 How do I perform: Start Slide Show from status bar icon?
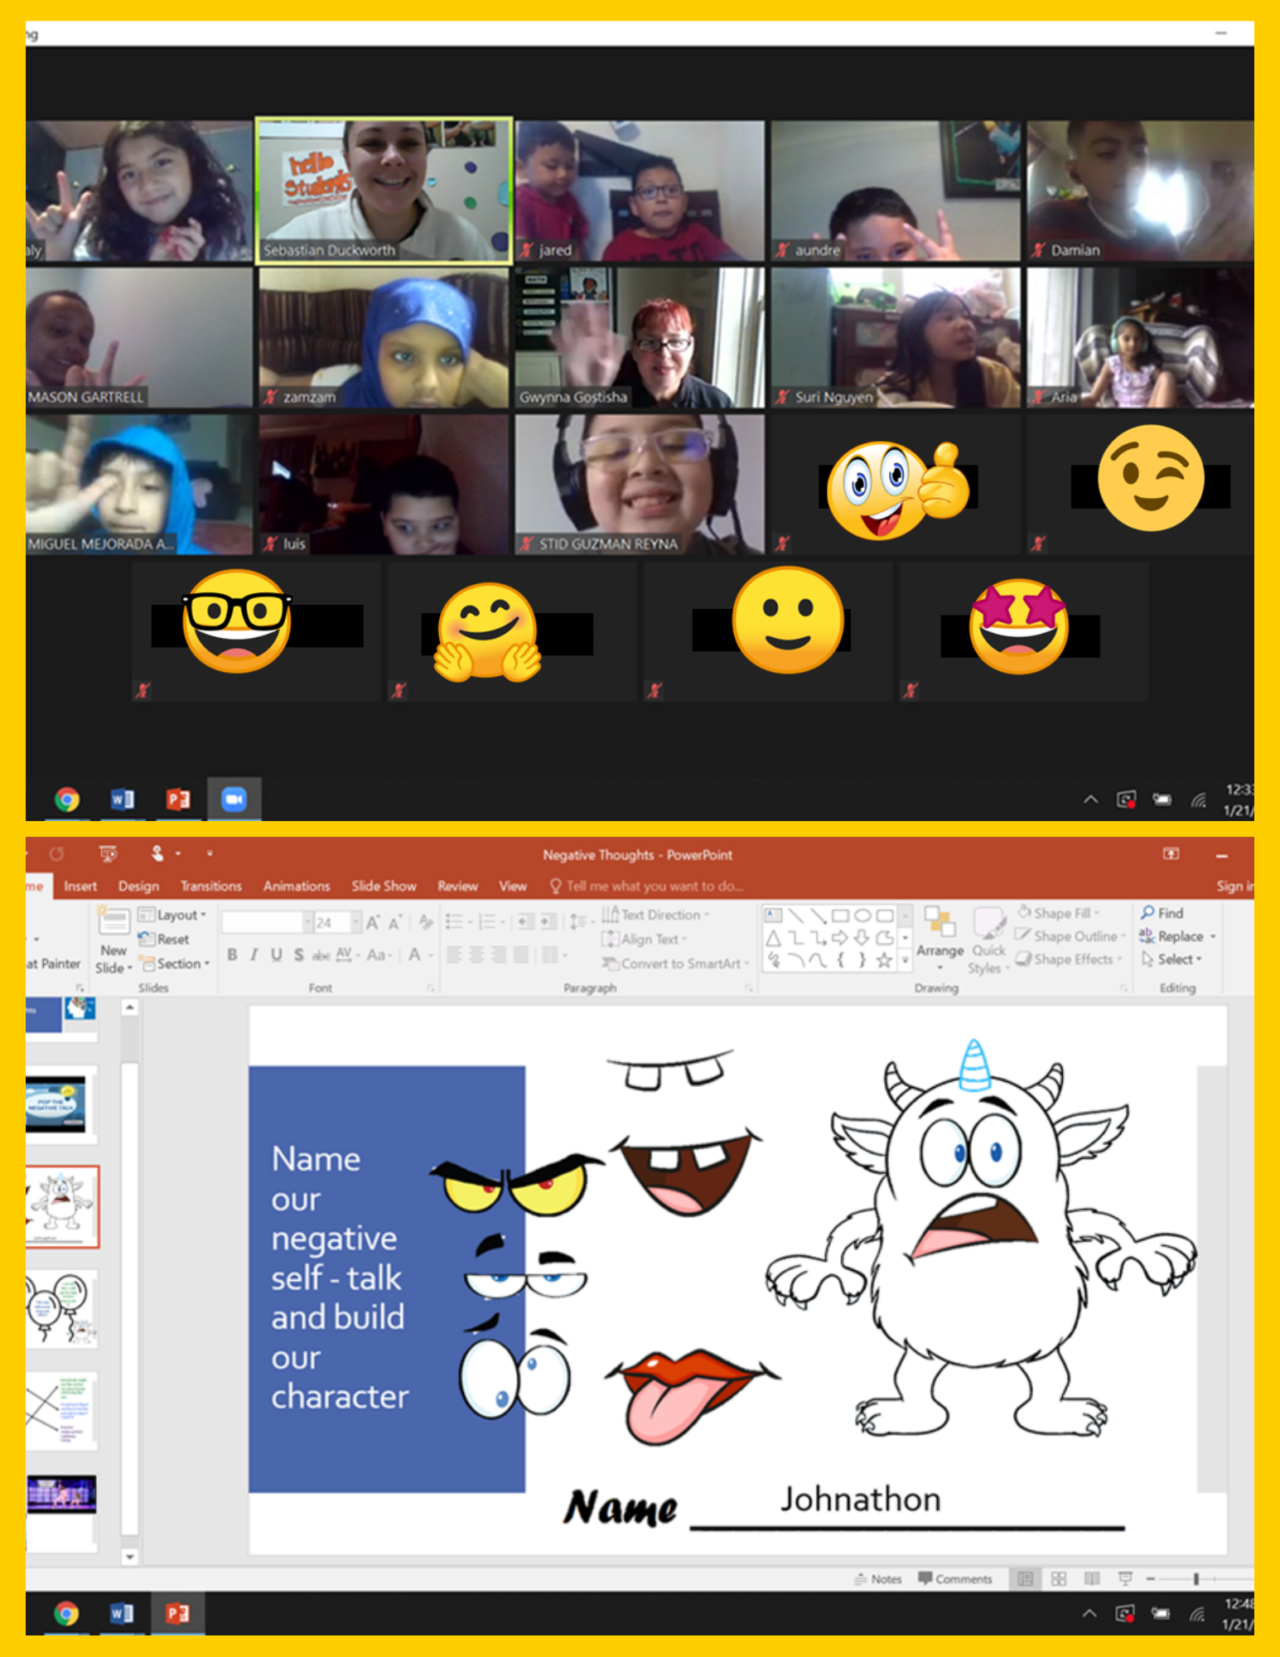tap(1125, 1579)
